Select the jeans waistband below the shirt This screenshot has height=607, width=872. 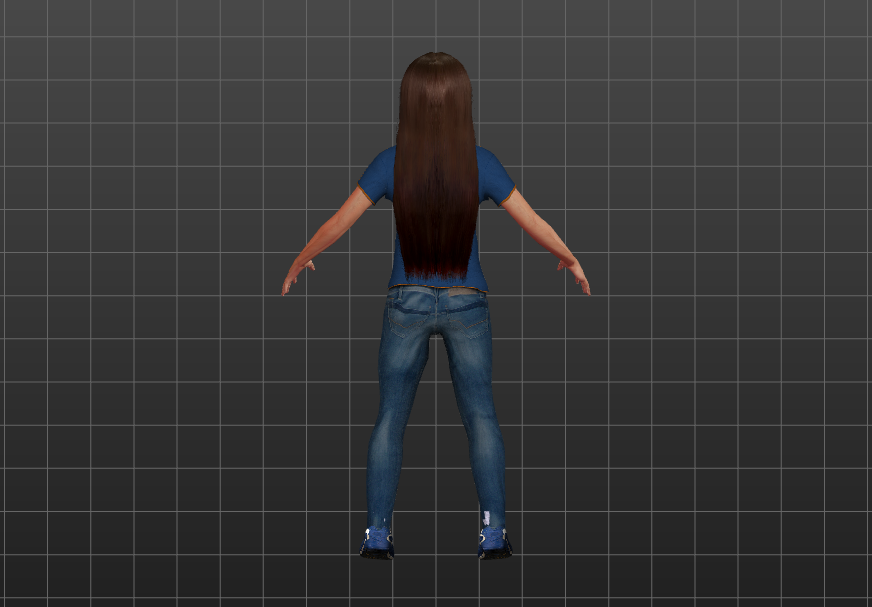coord(438,291)
